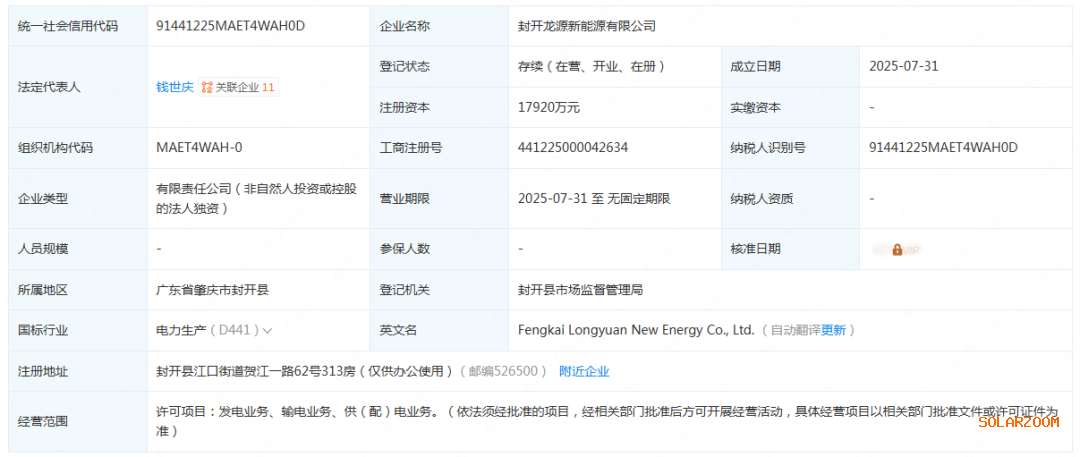Open legal representative 钱世庆 profile link
The width and height of the screenshot is (1080, 457).
click(174, 87)
